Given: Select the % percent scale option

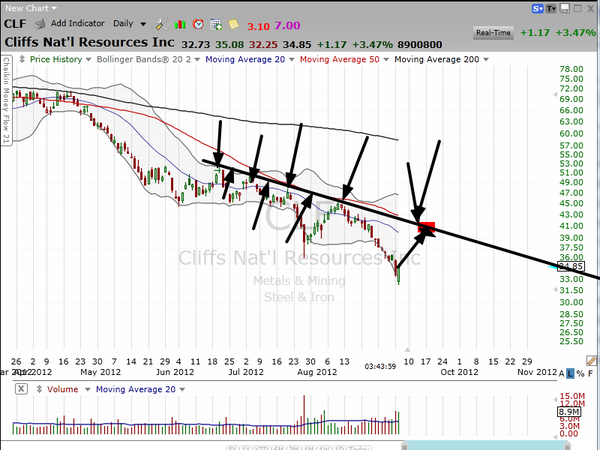Looking at the screenshot, I should 580,373.
